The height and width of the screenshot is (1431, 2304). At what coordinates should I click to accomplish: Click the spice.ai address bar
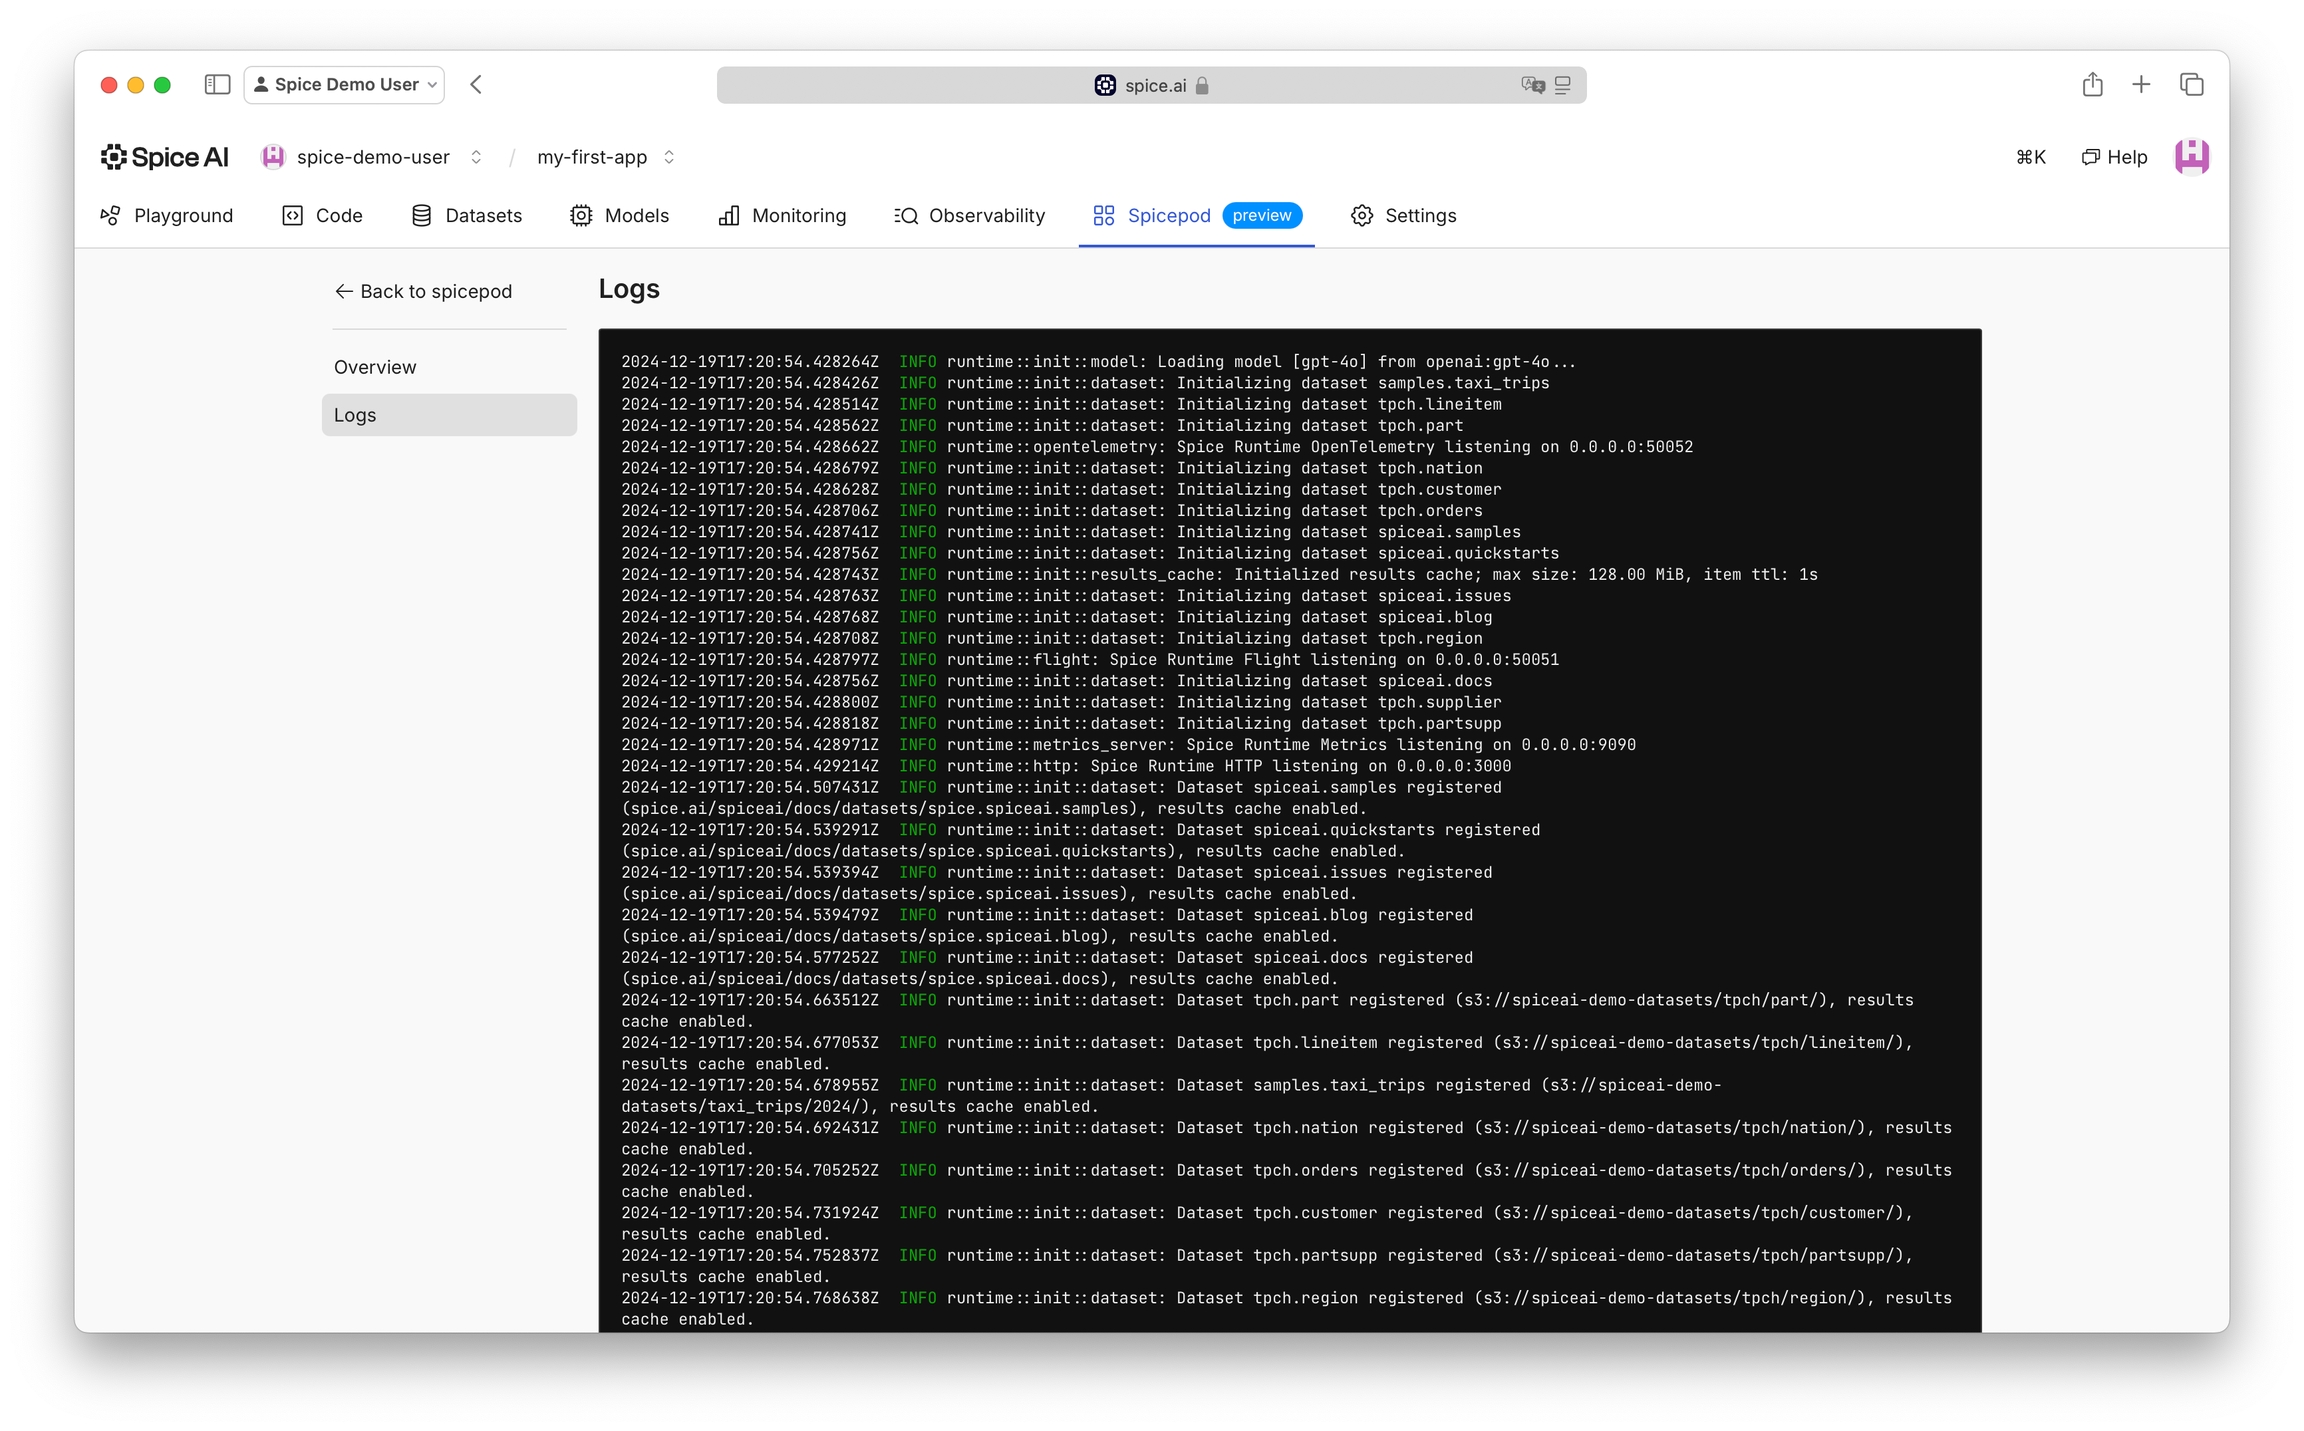[1150, 85]
